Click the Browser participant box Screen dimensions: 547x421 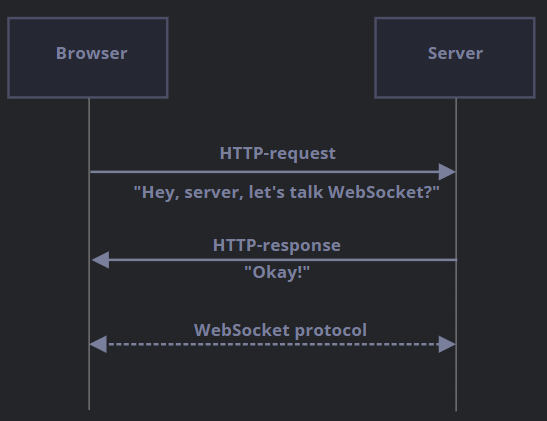[x=88, y=58]
